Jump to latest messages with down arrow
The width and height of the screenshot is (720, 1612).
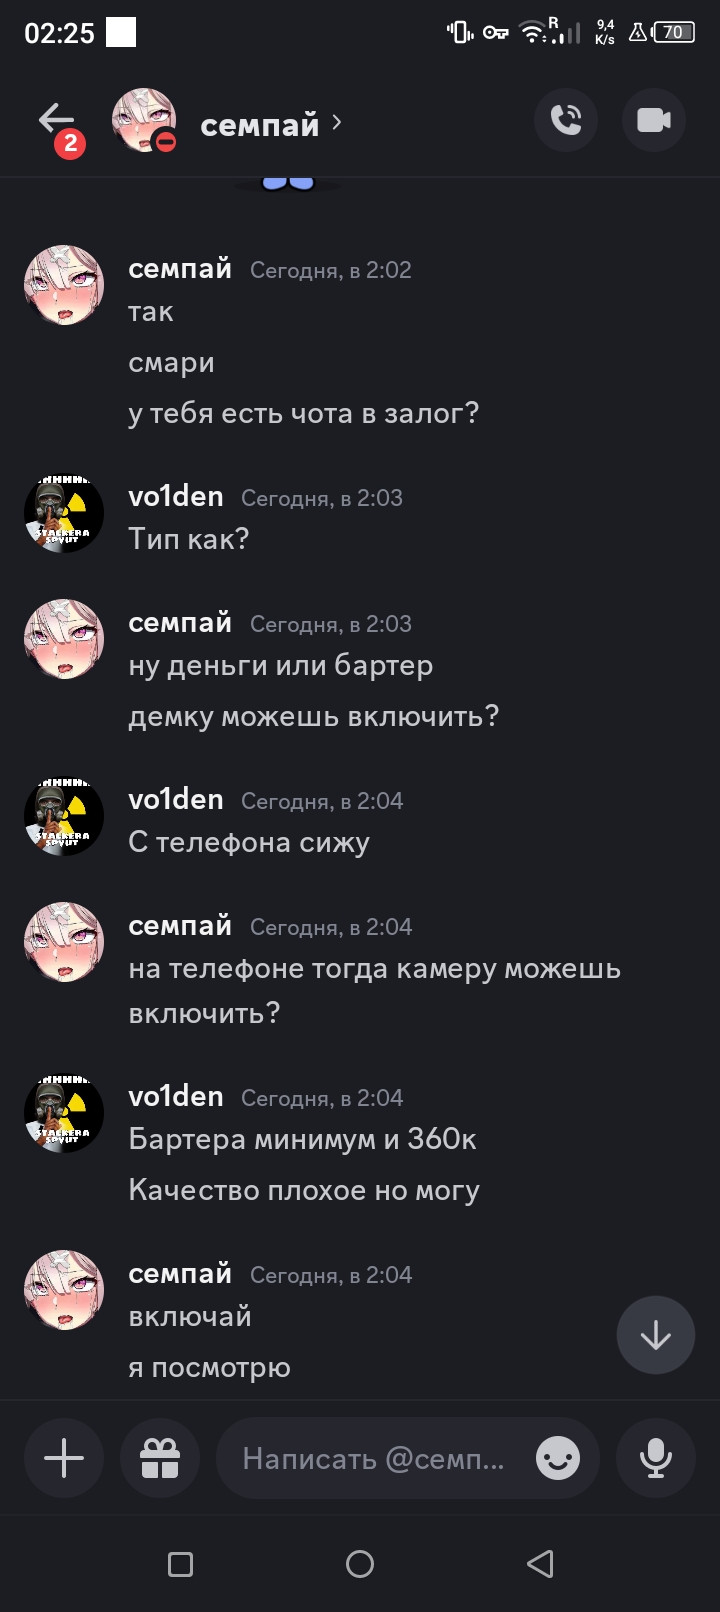click(x=656, y=1336)
